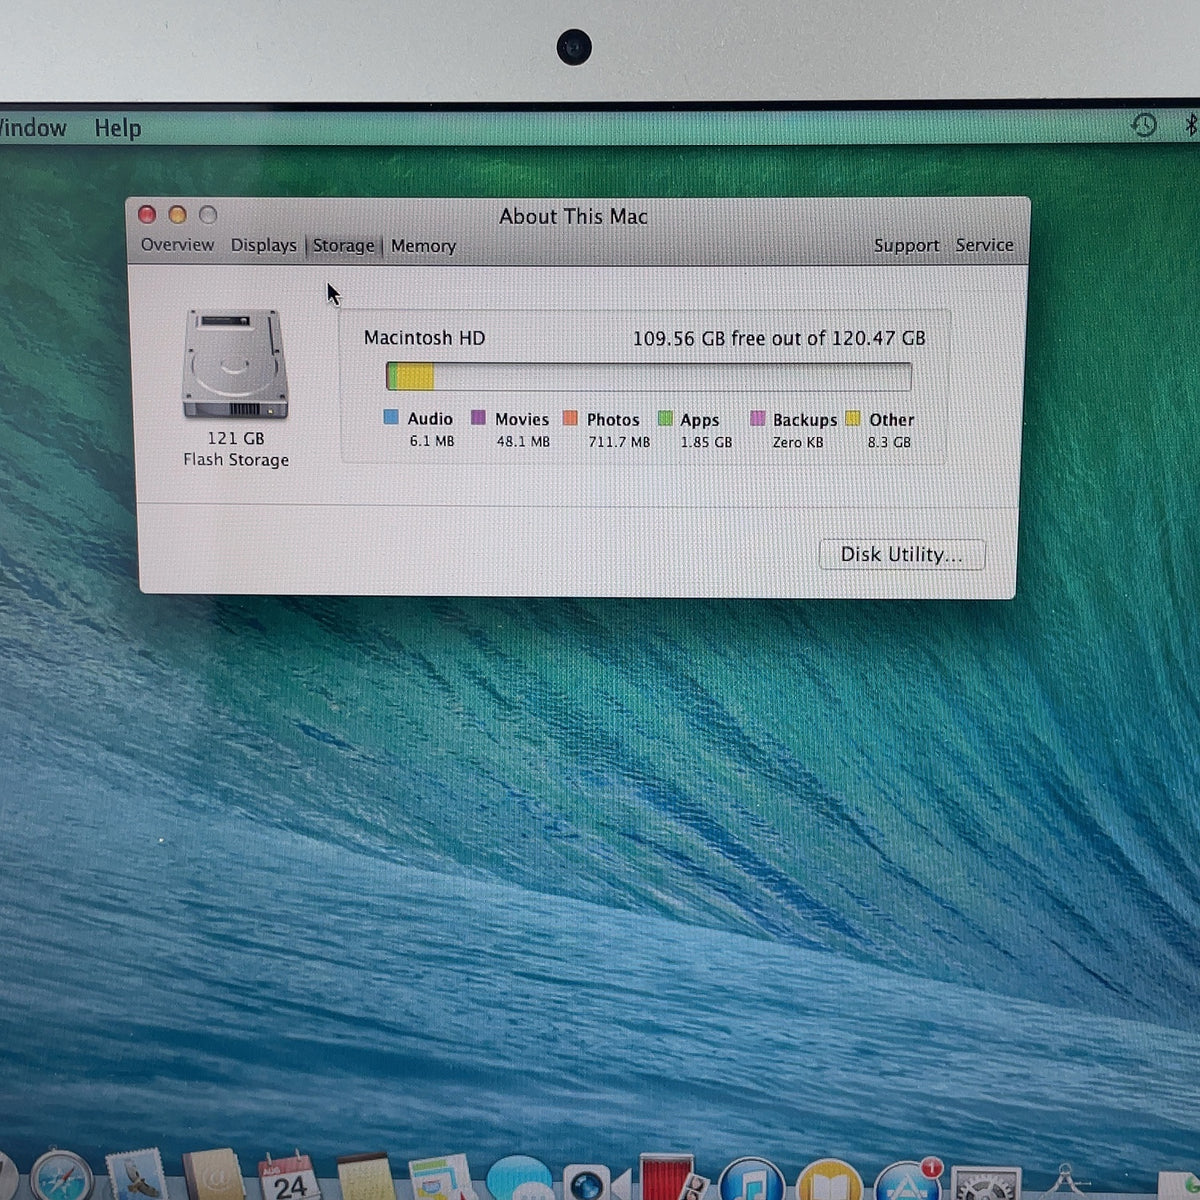Screen dimensions: 1200x1200
Task: Click the '8.3 GB' Other value
Action: tap(889, 442)
